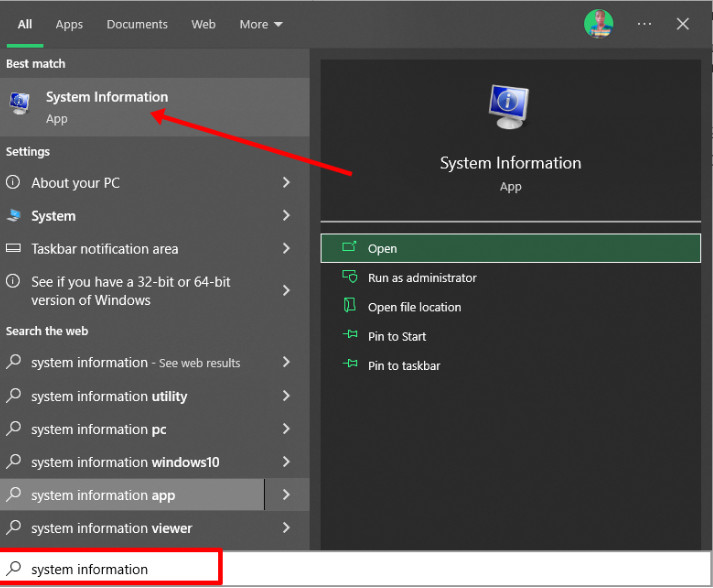Image resolution: width=713 pixels, height=588 pixels.
Task: Open the user account avatar
Action: [598, 24]
